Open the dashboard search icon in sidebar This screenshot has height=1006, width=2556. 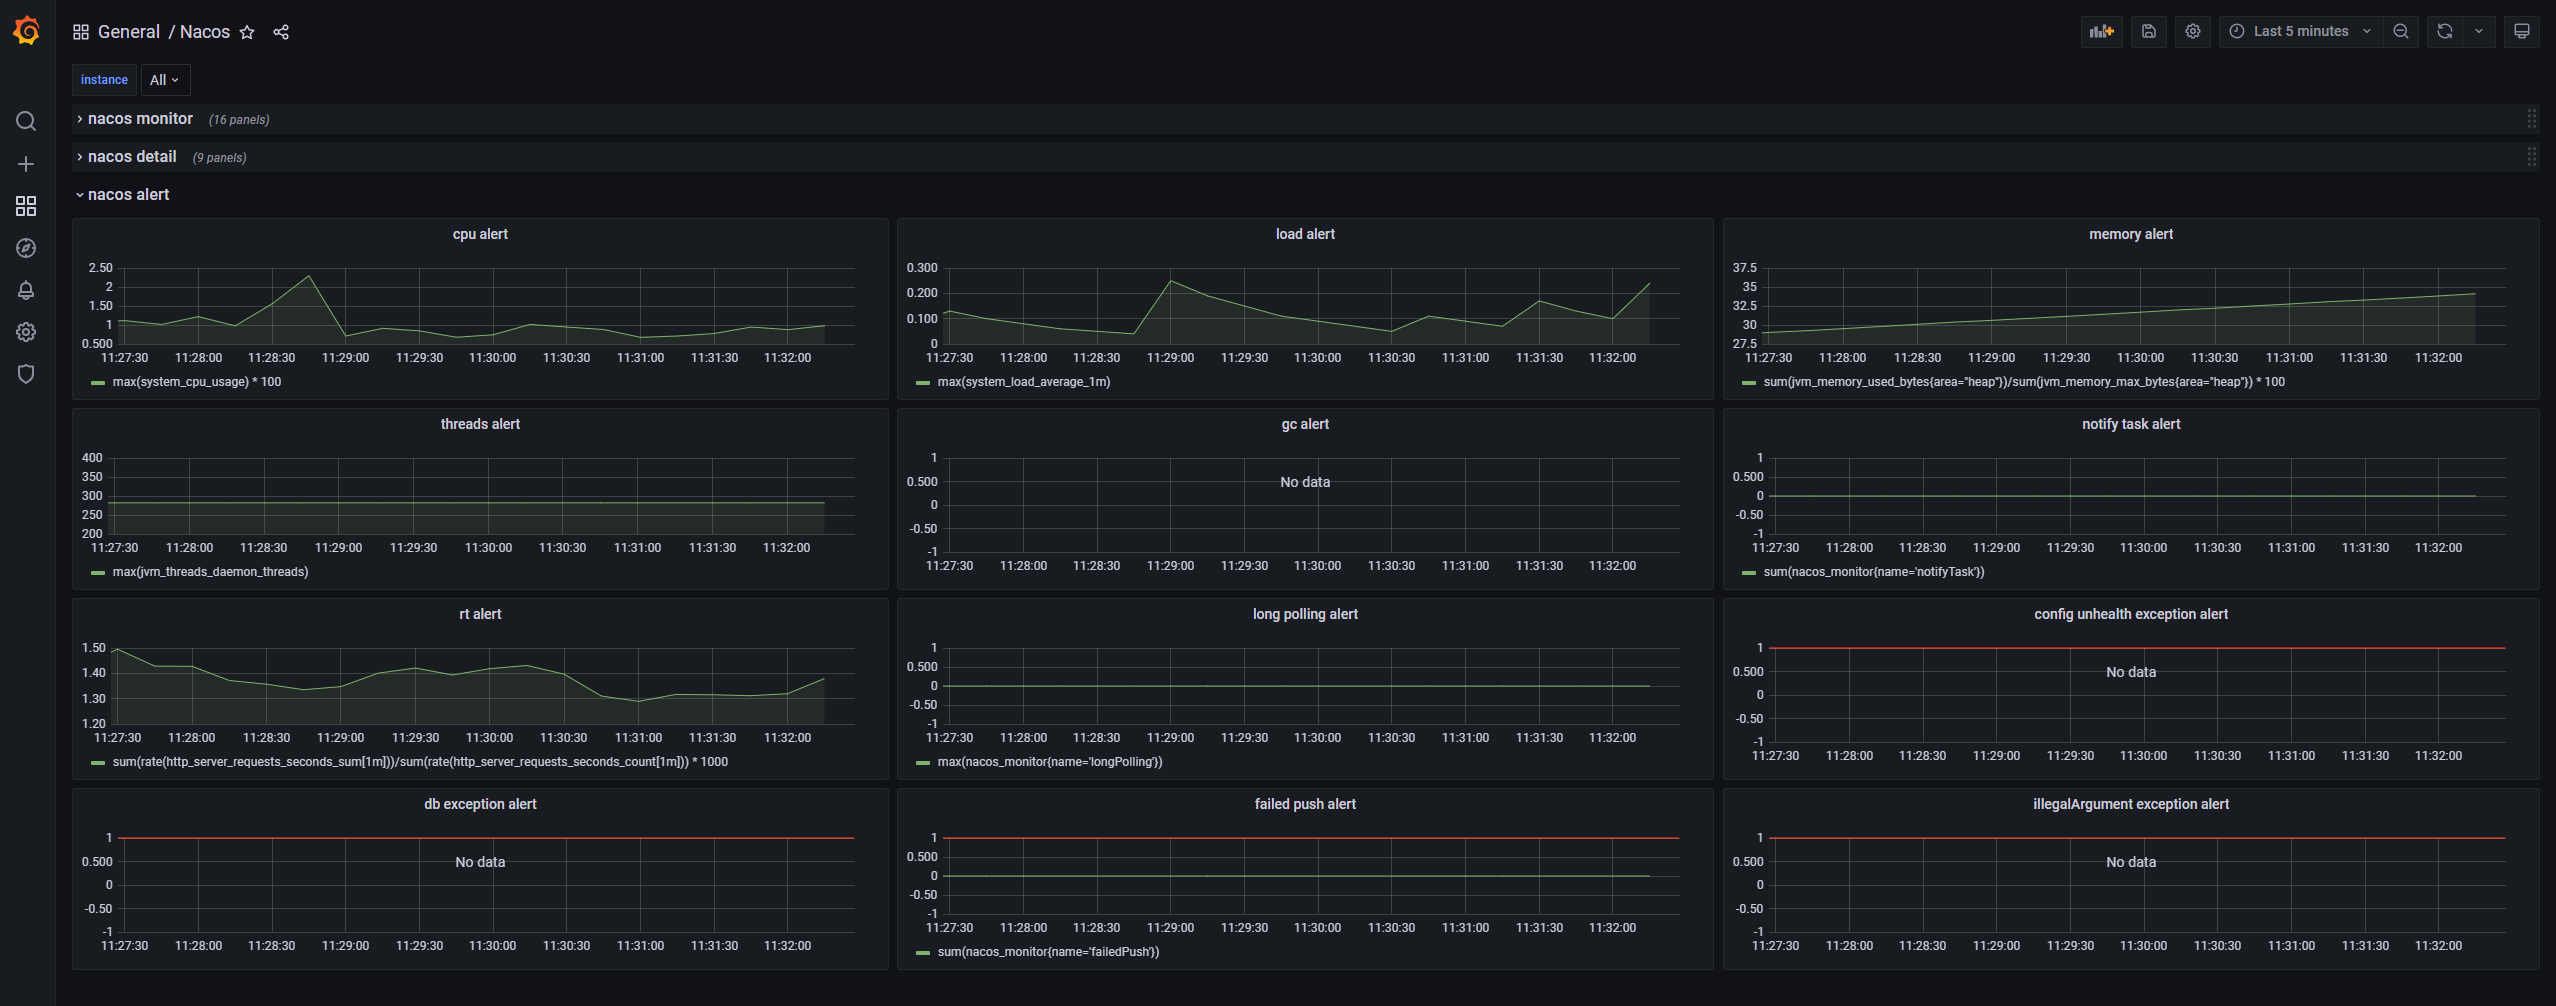click(x=26, y=121)
